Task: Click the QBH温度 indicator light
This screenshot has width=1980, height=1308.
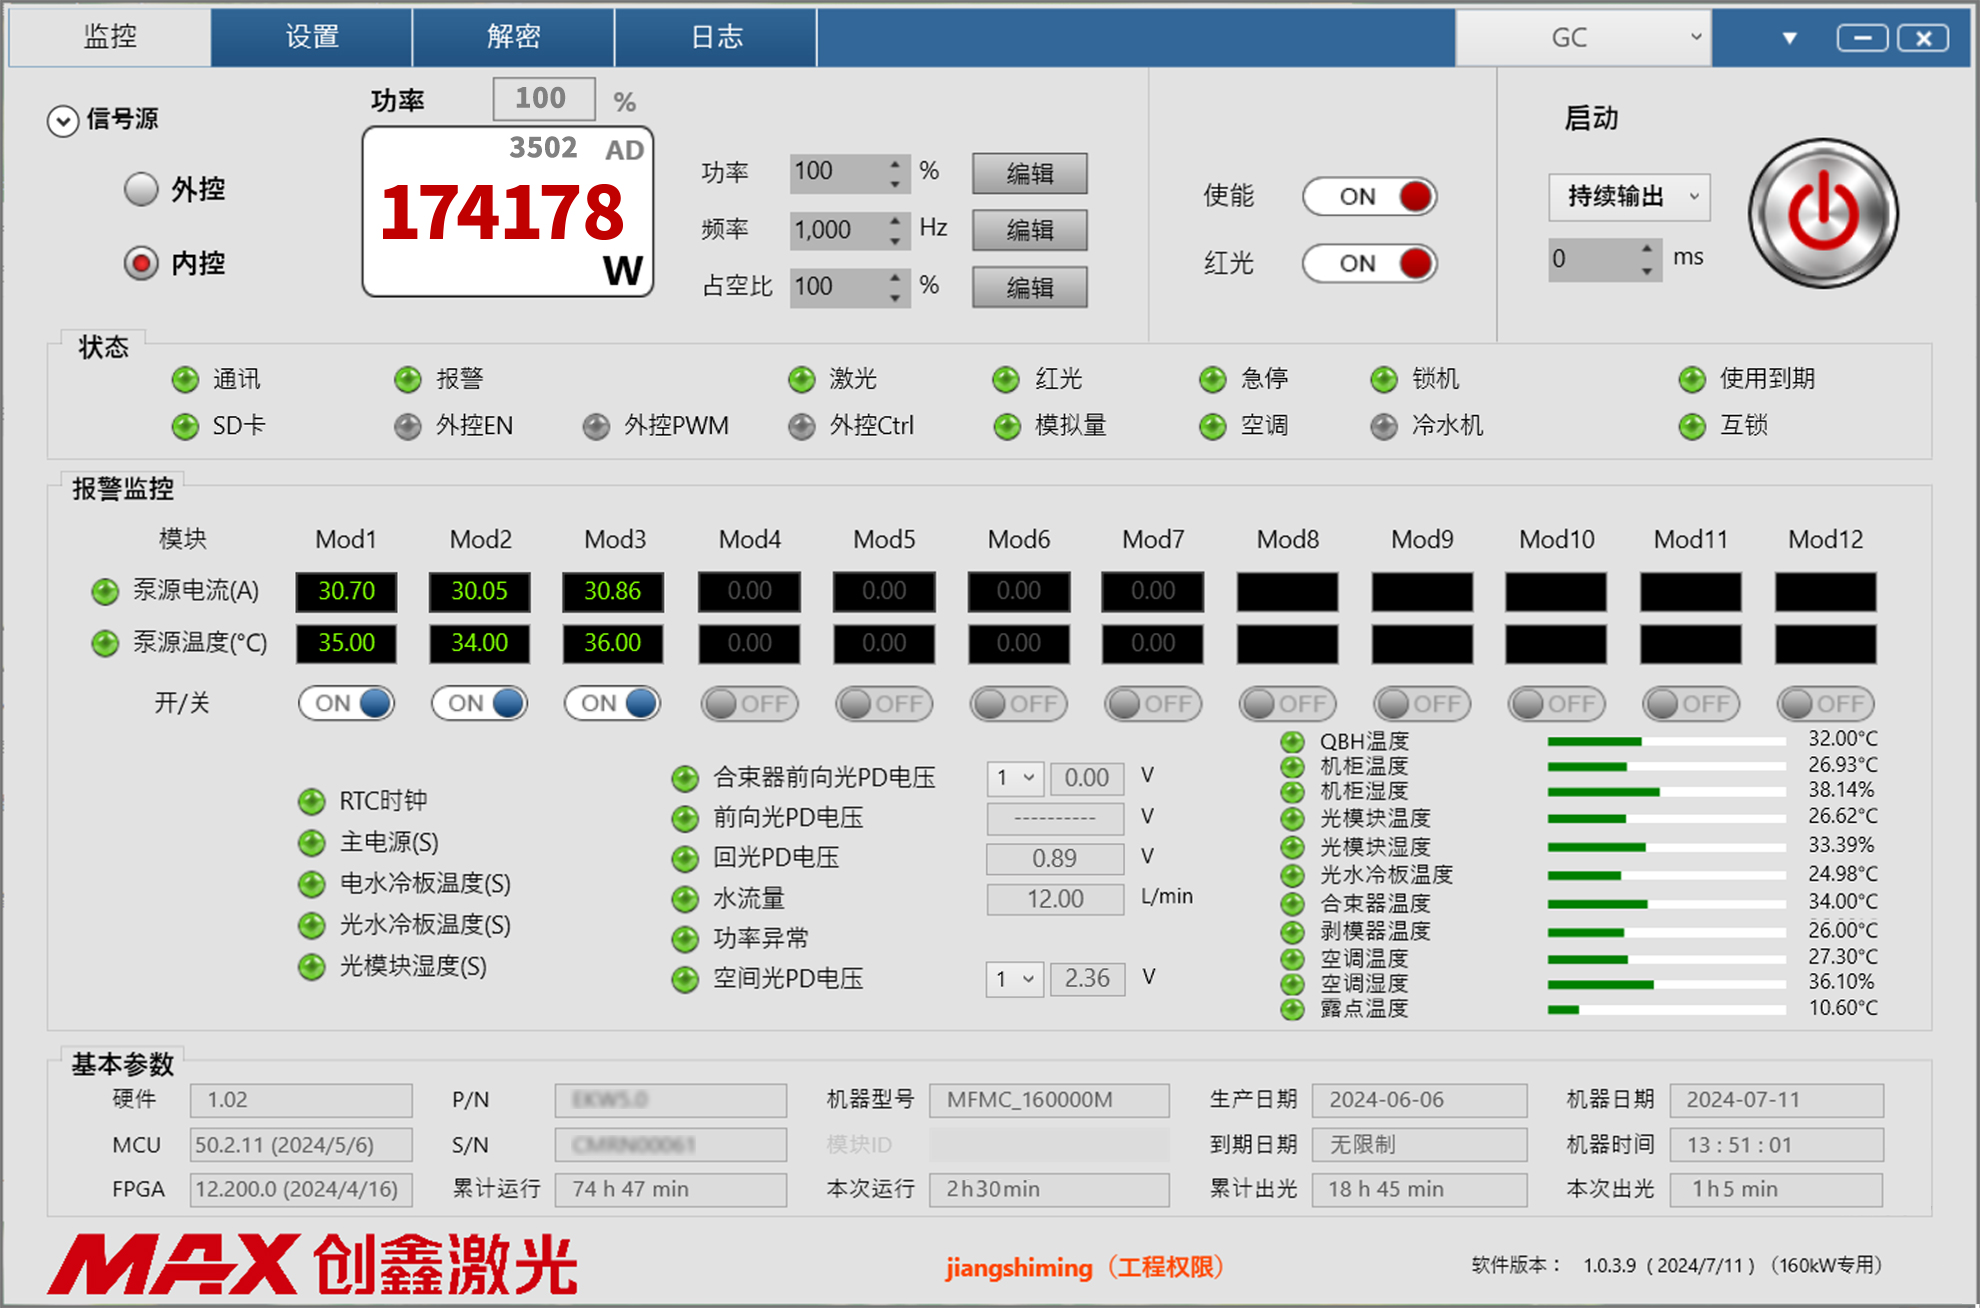Action: click(1293, 741)
